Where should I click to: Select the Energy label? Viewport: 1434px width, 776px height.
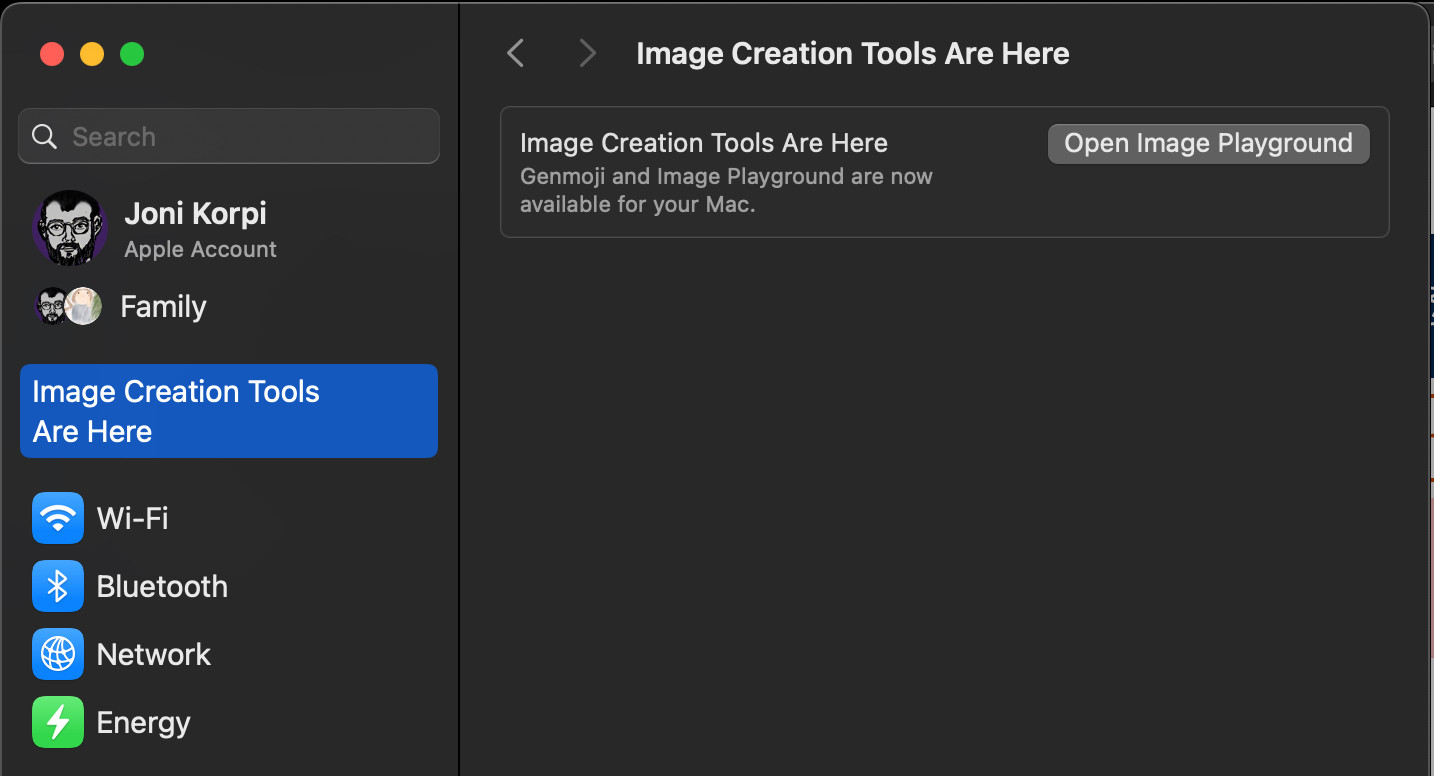click(x=143, y=722)
